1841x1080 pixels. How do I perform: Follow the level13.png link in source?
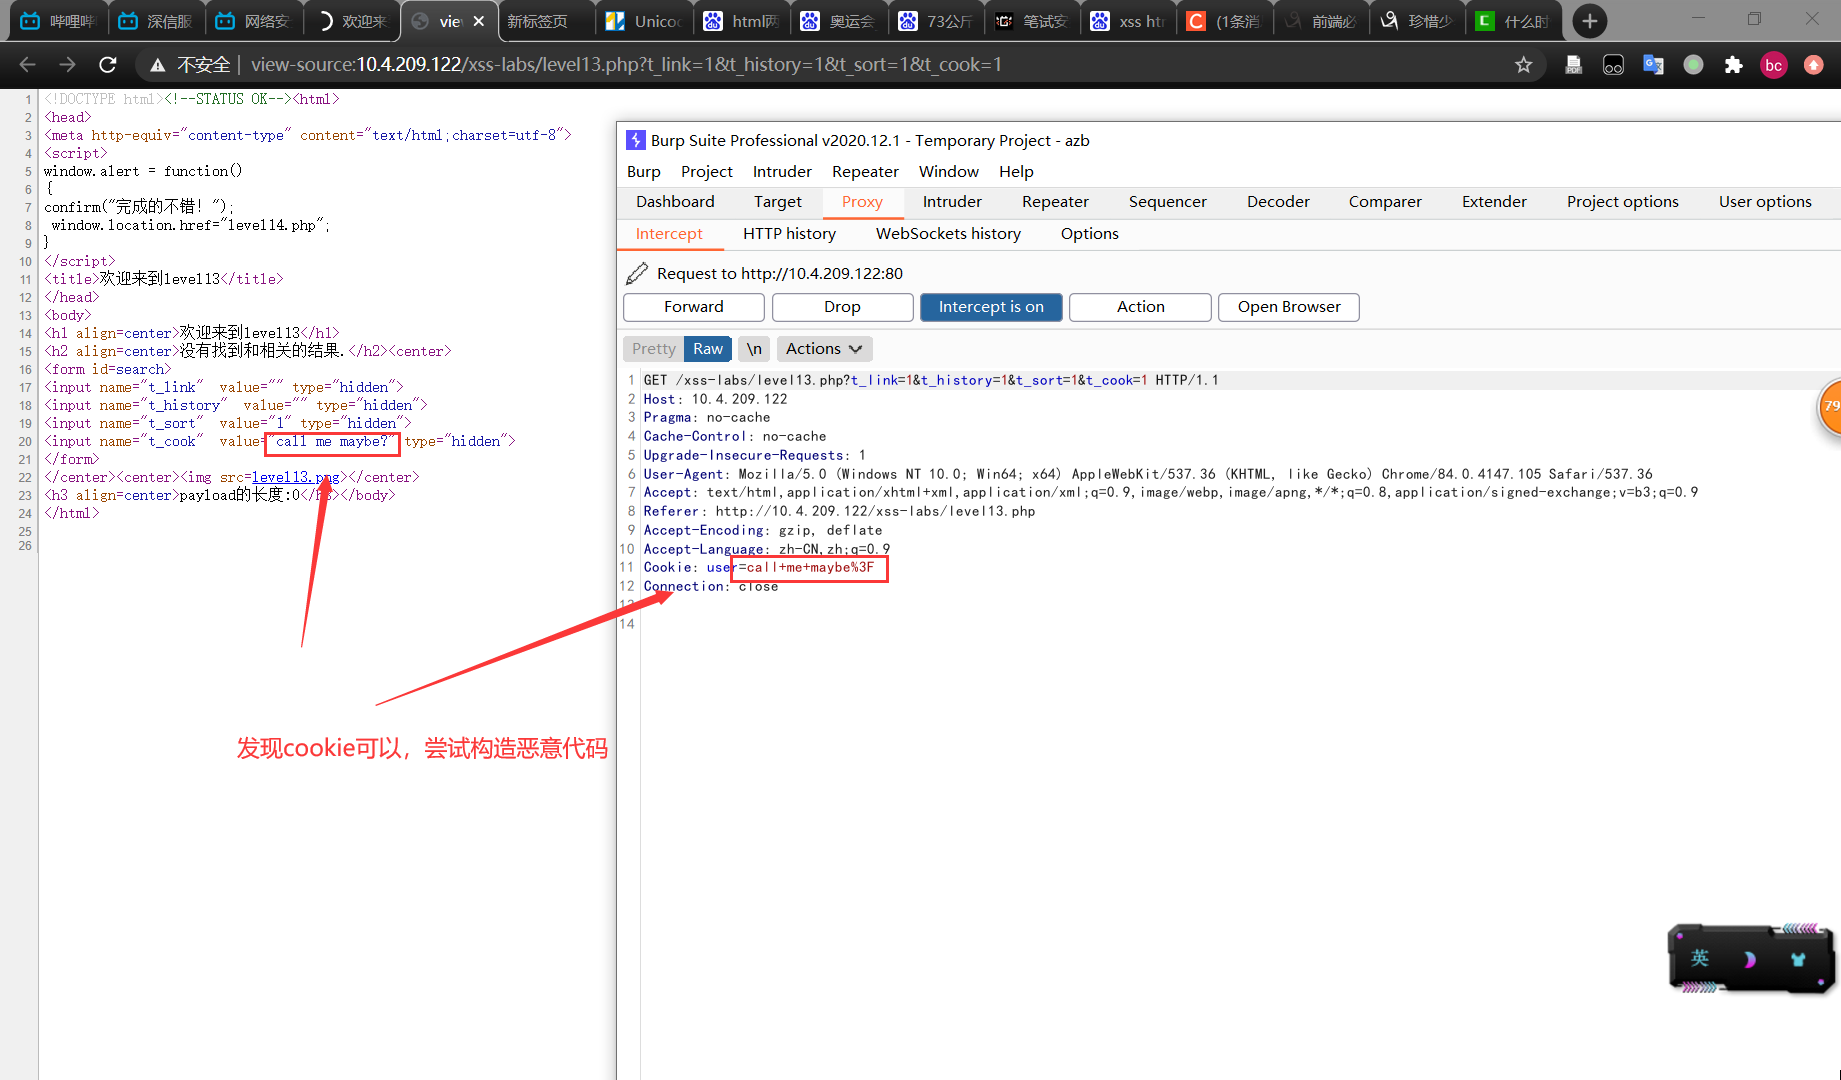(295, 477)
